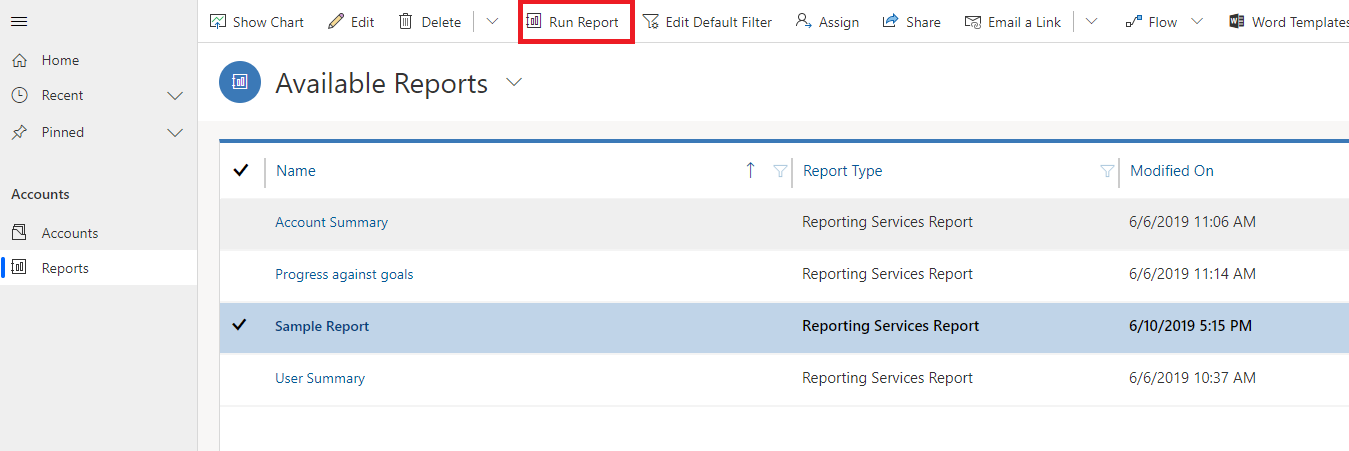This screenshot has width=1349, height=451.
Task: Go to Accounts in sidebar
Action: [x=69, y=233]
